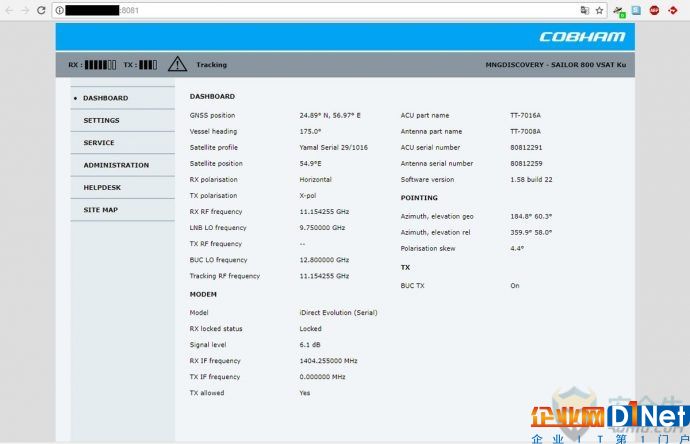Viewport: 690px width, 444px height.
Task: Click the translate page icon
Action: (584, 11)
